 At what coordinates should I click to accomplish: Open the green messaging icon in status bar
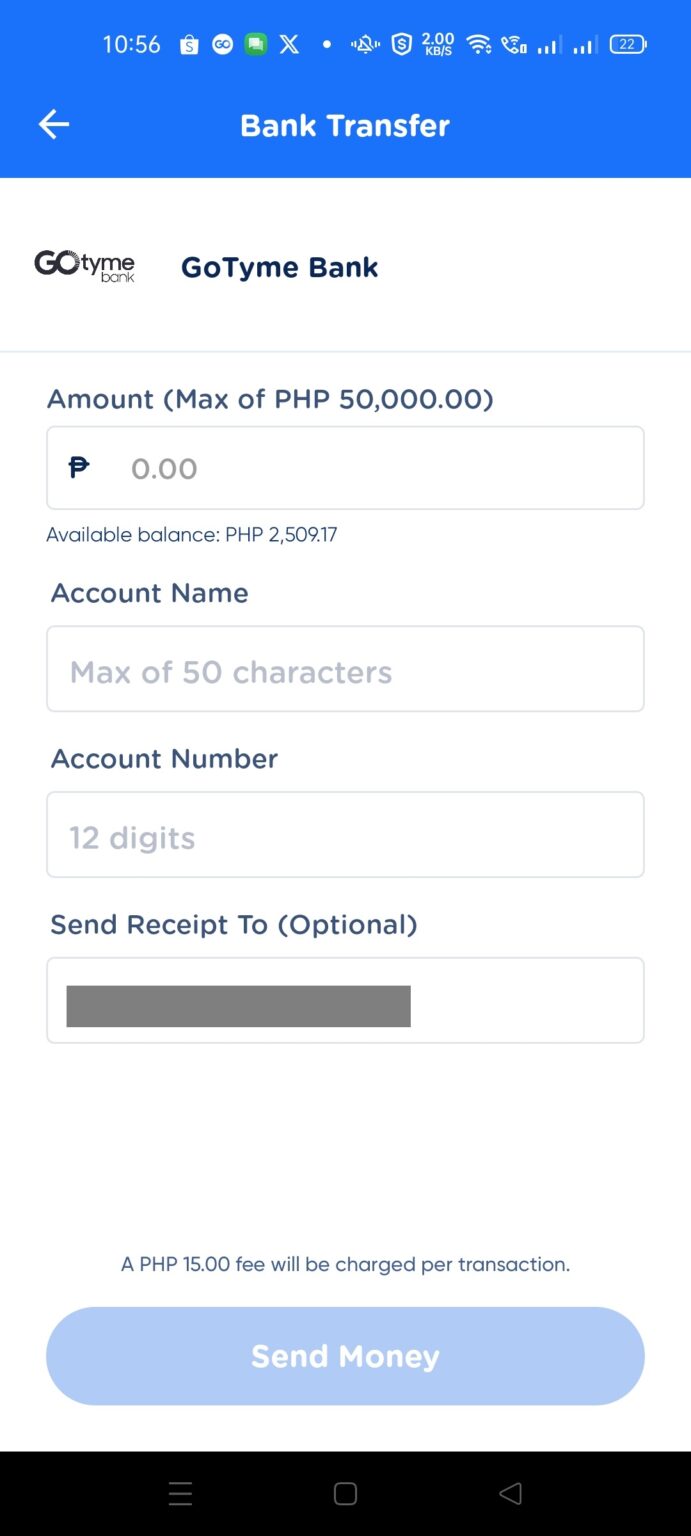coord(255,44)
